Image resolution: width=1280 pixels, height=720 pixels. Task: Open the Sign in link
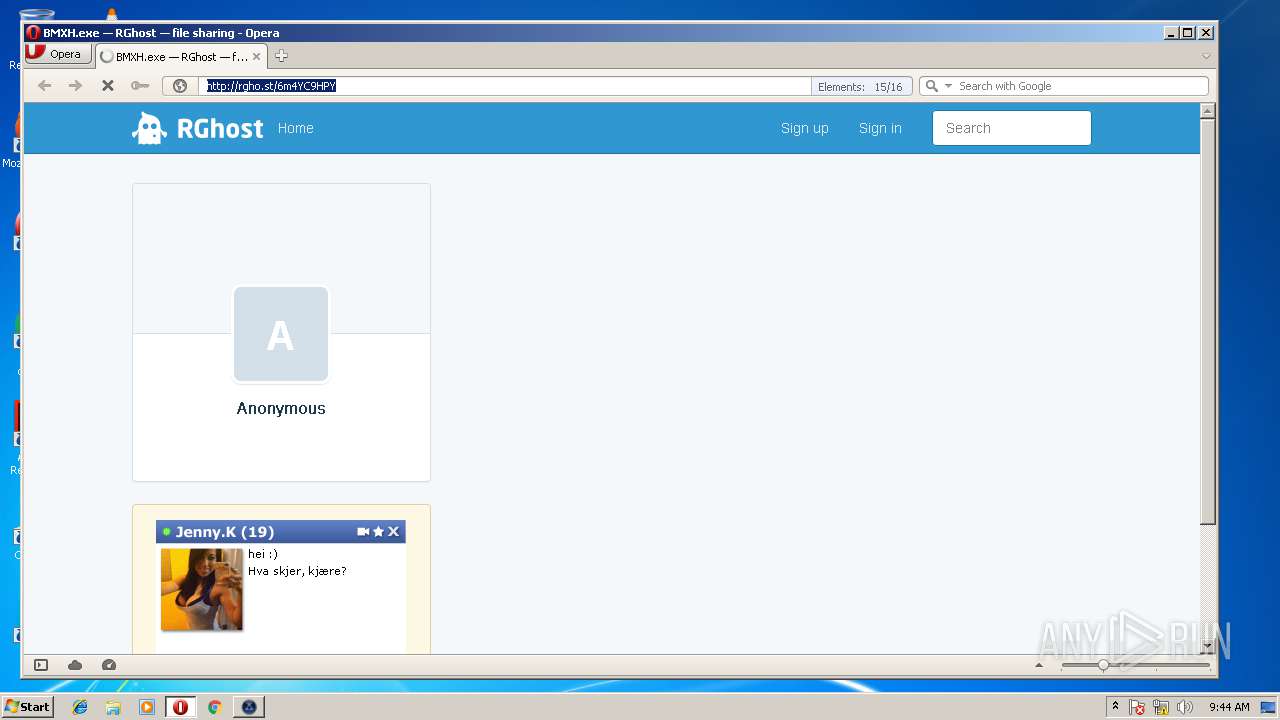click(880, 128)
